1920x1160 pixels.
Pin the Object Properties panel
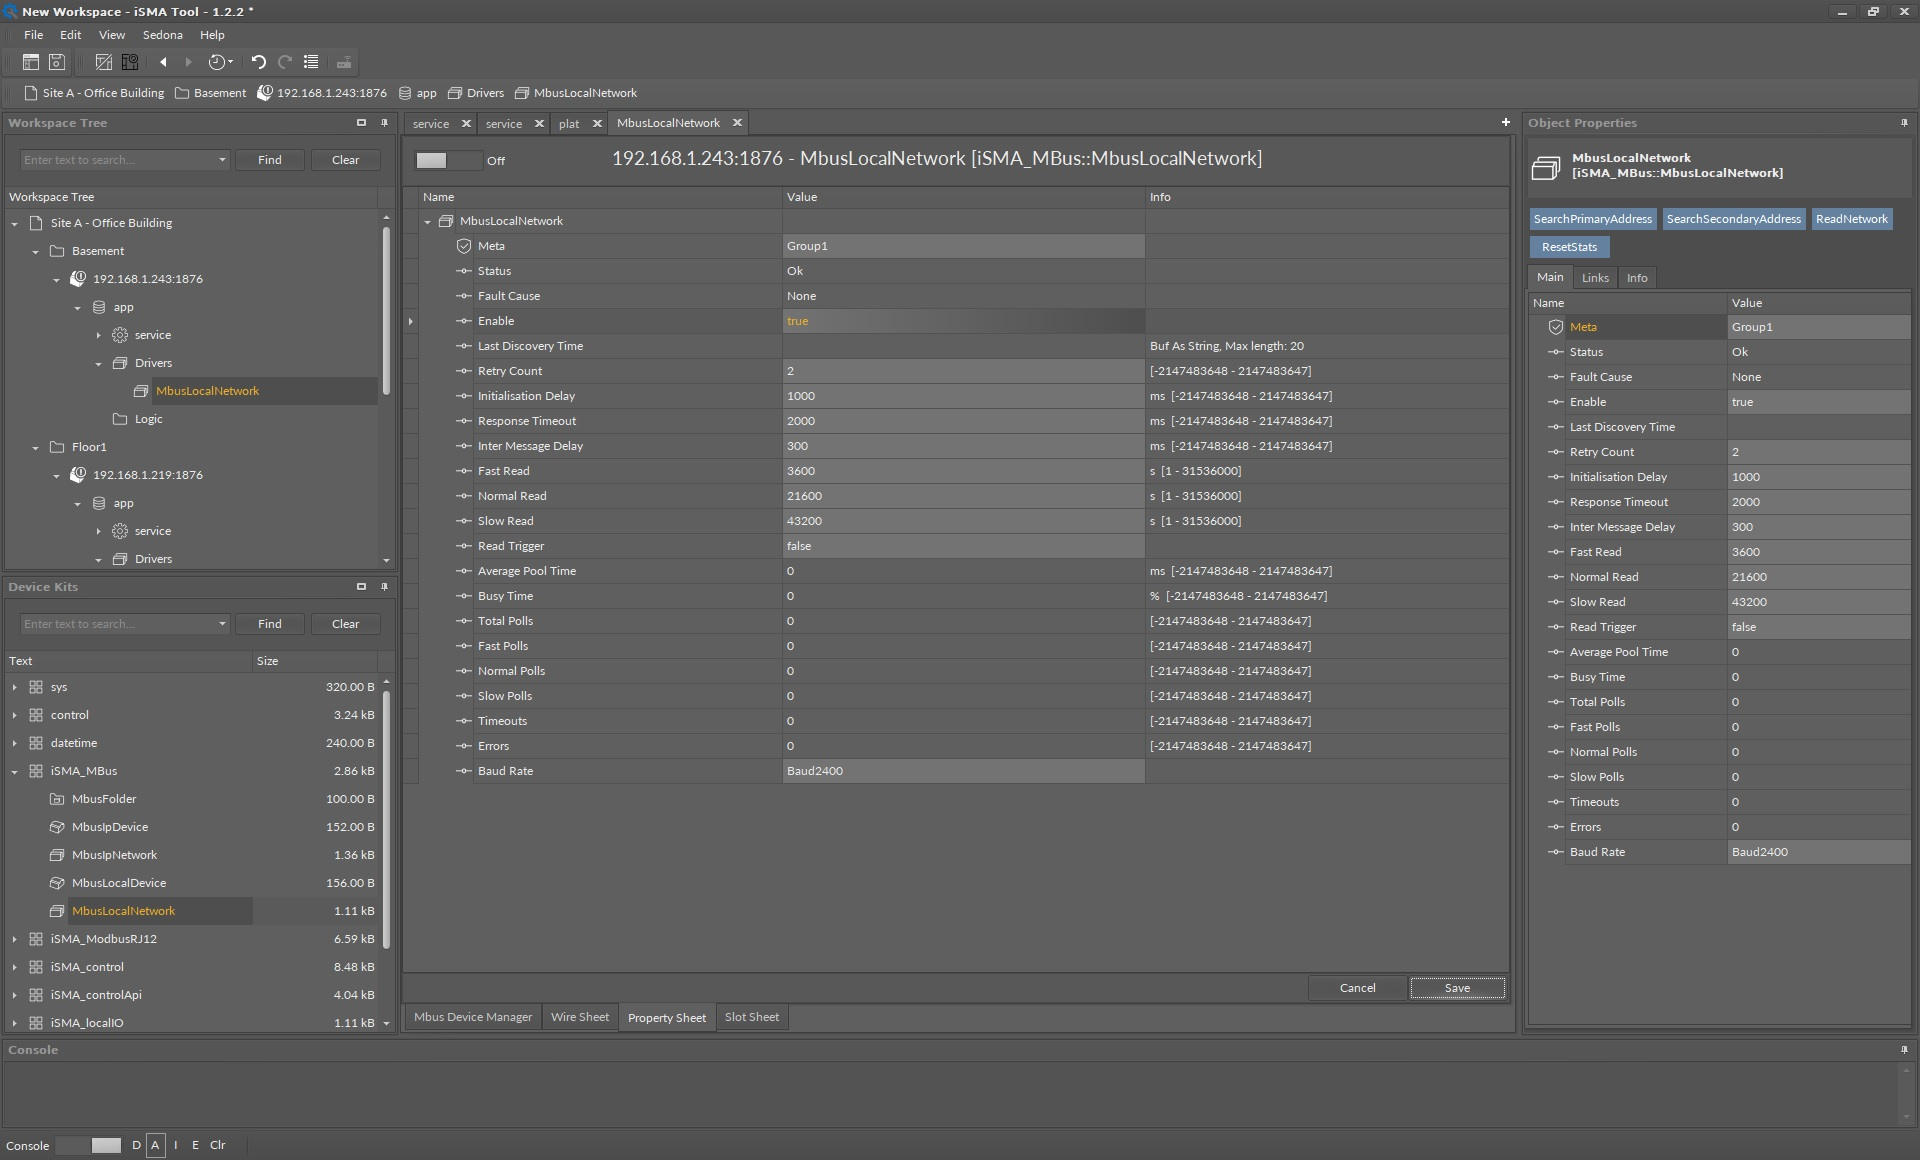pyautogui.click(x=1903, y=123)
